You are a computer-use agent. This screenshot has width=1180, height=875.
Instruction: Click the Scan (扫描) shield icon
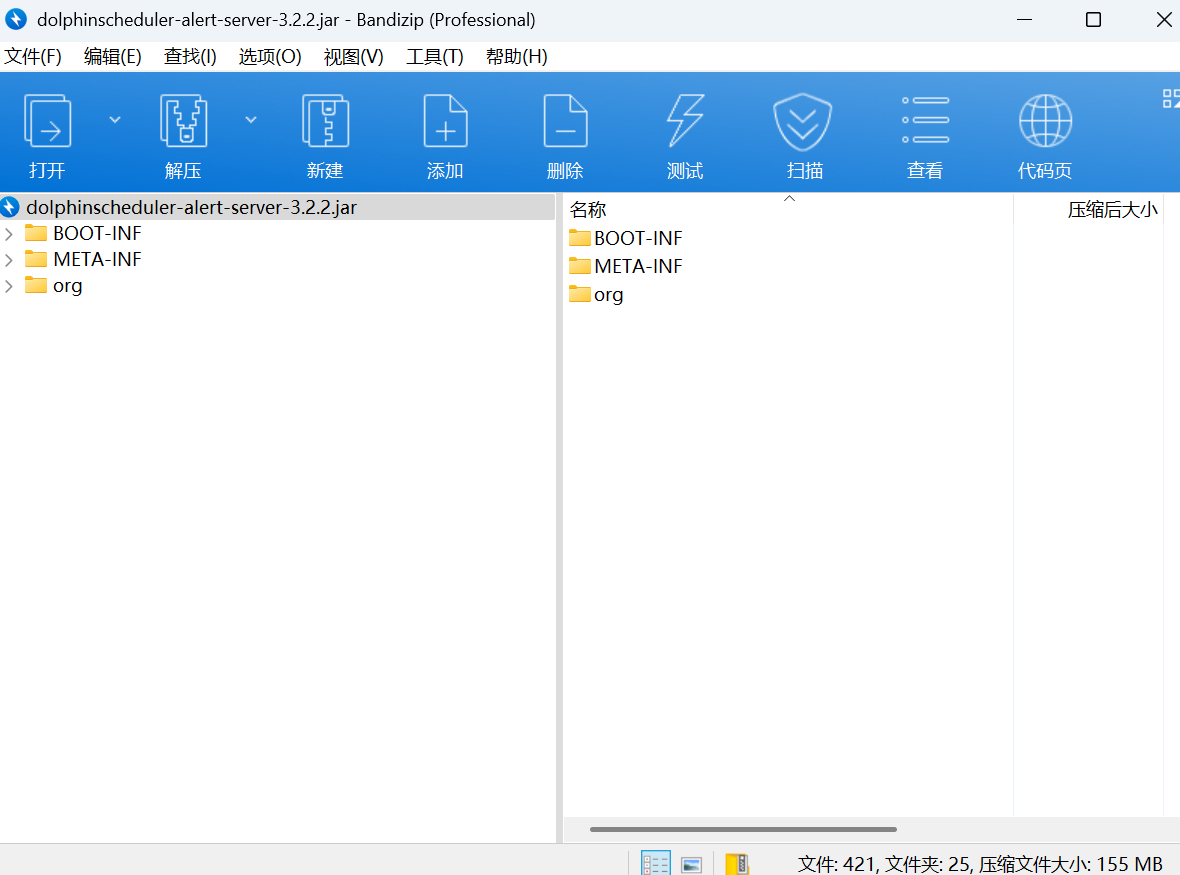coord(803,123)
